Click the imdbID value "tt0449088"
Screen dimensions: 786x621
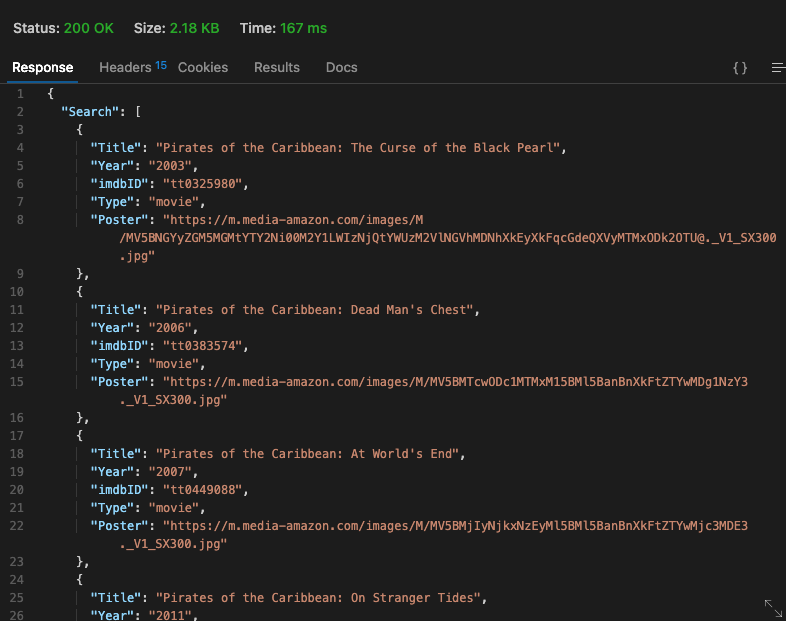203,490
